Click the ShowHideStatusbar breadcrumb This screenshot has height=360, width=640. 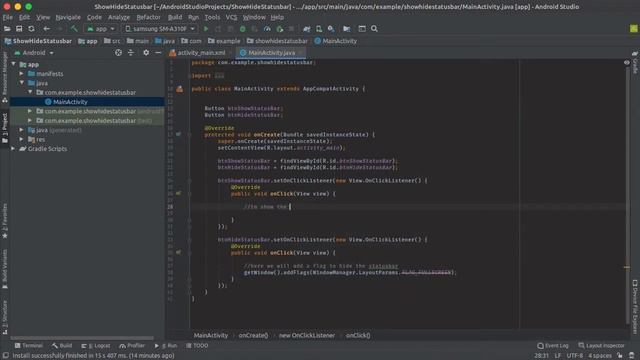[38, 41]
